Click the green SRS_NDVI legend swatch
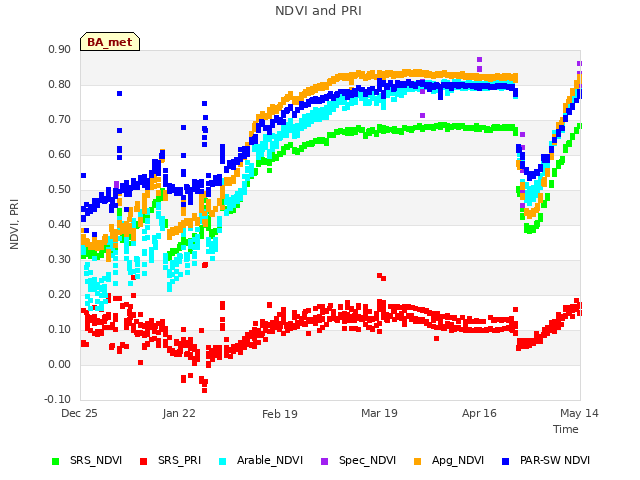This screenshot has height=480, width=640. pyautogui.click(x=56, y=461)
